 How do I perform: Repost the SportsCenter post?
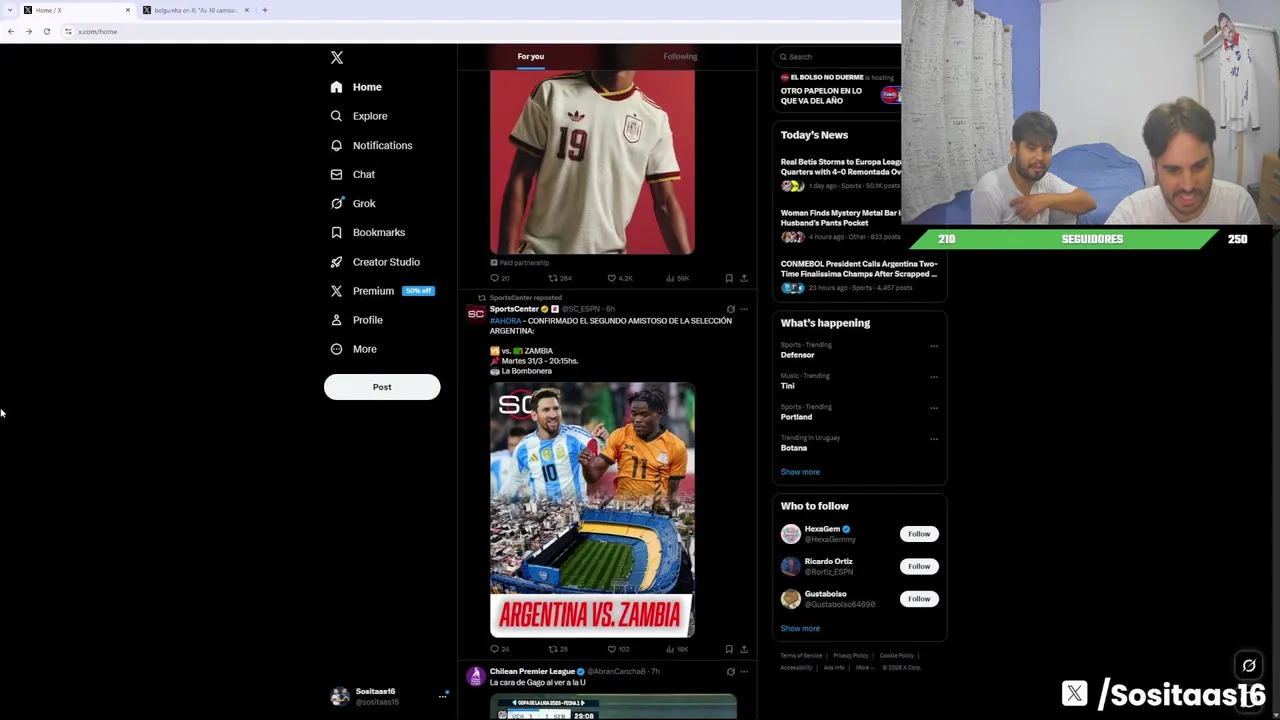coord(558,649)
